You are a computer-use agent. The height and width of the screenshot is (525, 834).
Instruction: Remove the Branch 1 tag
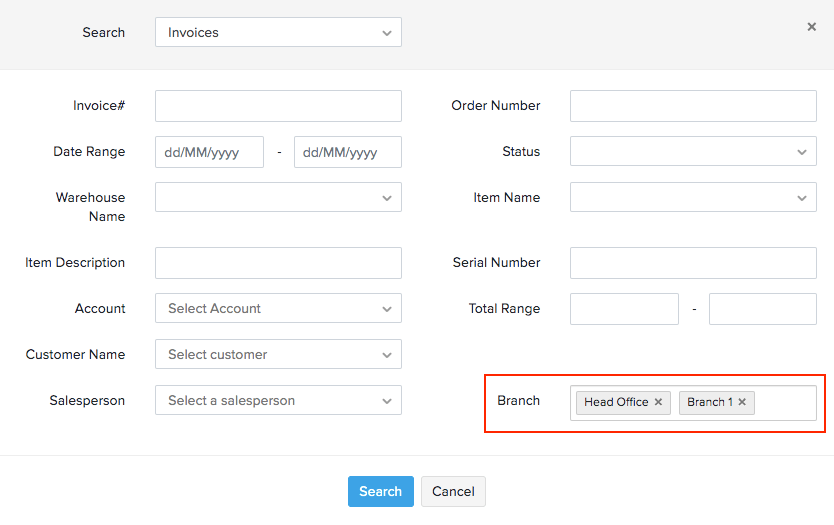coord(742,402)
